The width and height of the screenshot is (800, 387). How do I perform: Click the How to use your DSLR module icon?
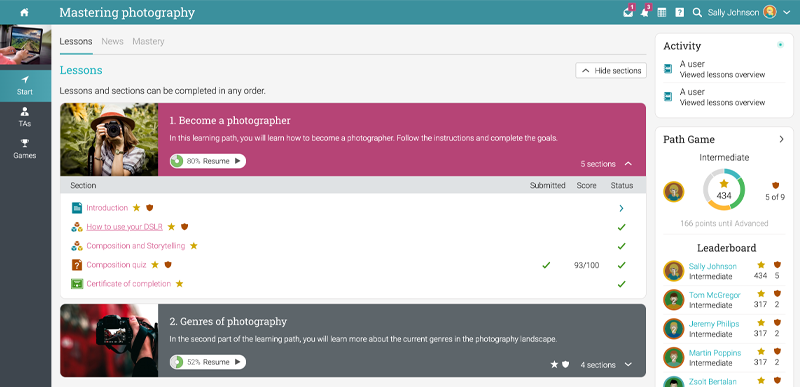coord(77,227)
